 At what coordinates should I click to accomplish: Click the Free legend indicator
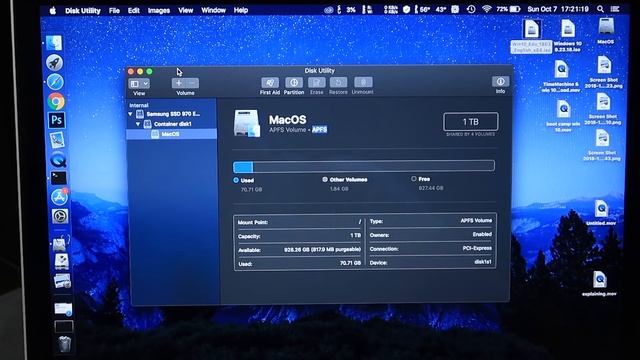(414, 179)
